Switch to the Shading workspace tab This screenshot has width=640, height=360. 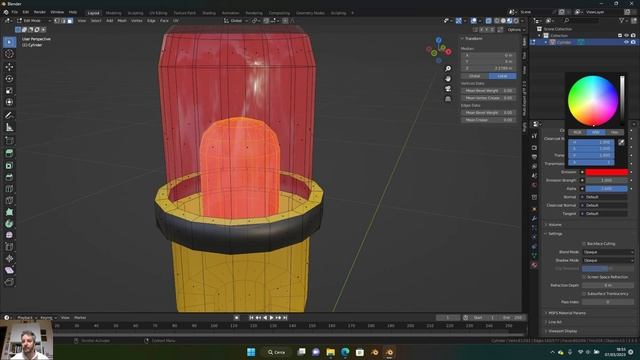[x=209, y=13]
